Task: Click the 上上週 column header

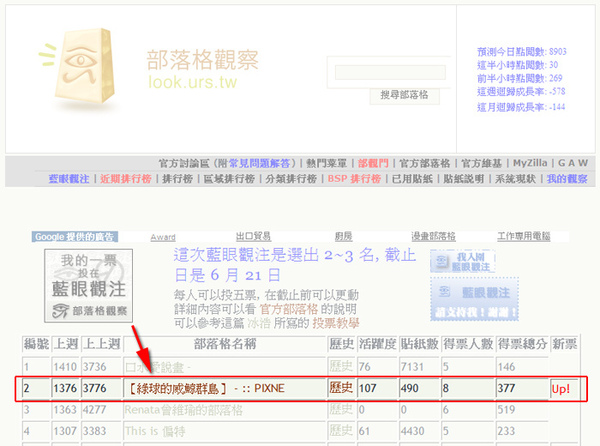Action: coord(101,344)
